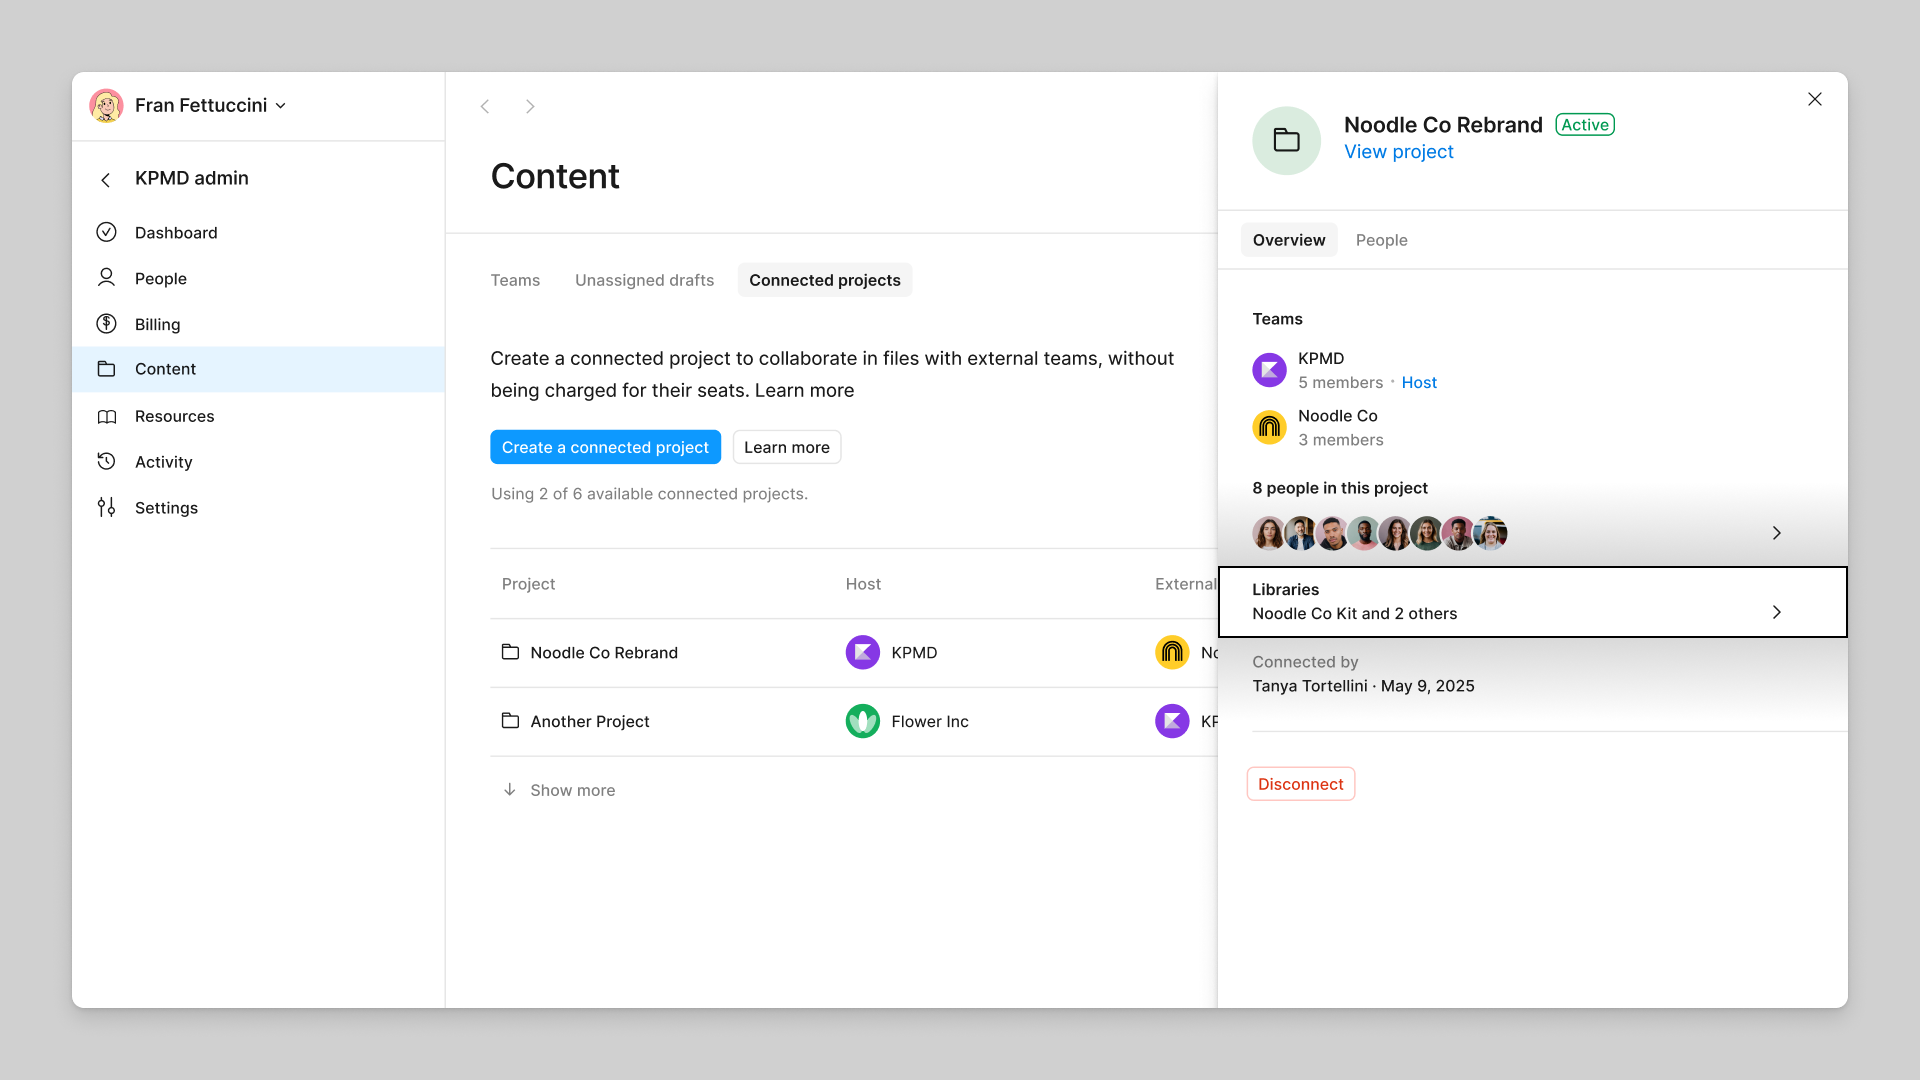Select the Connected projects tab
Image resolution: width=1920 pixels, height=1080 pixels.
824,280
